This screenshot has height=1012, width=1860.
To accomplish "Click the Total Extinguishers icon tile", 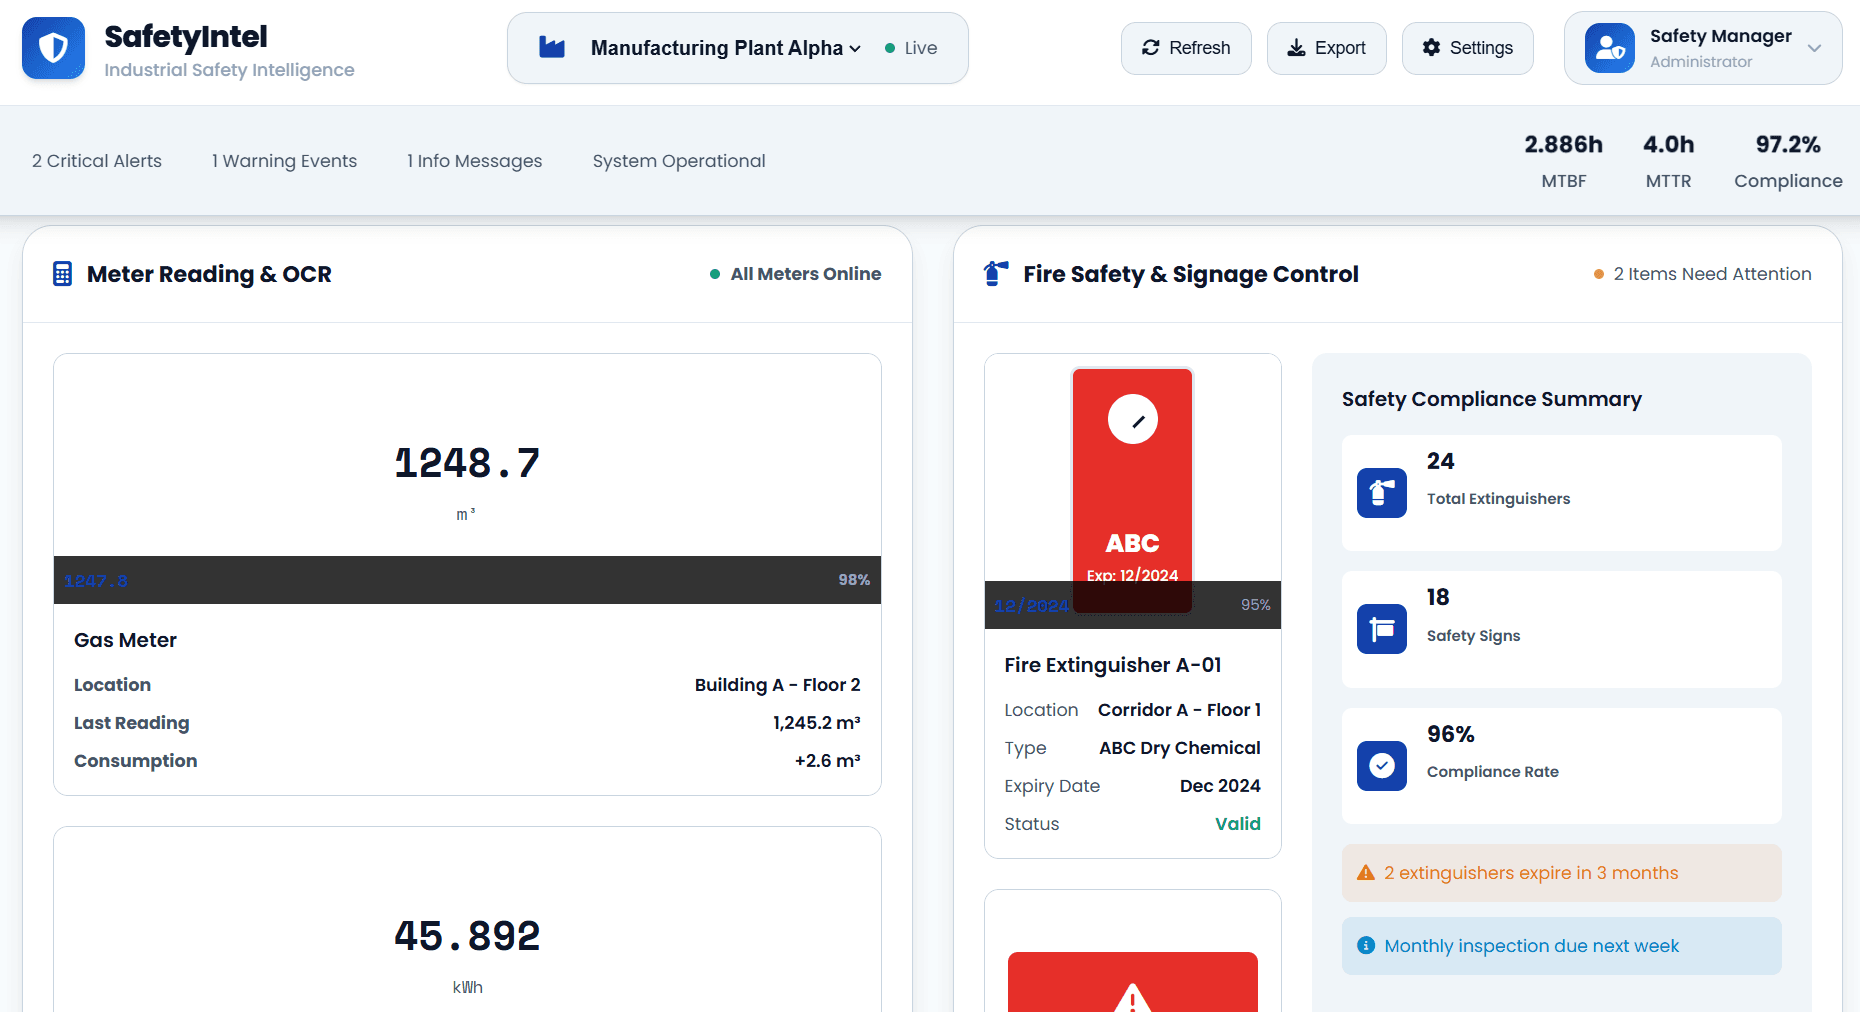I will coord(1381,493).
